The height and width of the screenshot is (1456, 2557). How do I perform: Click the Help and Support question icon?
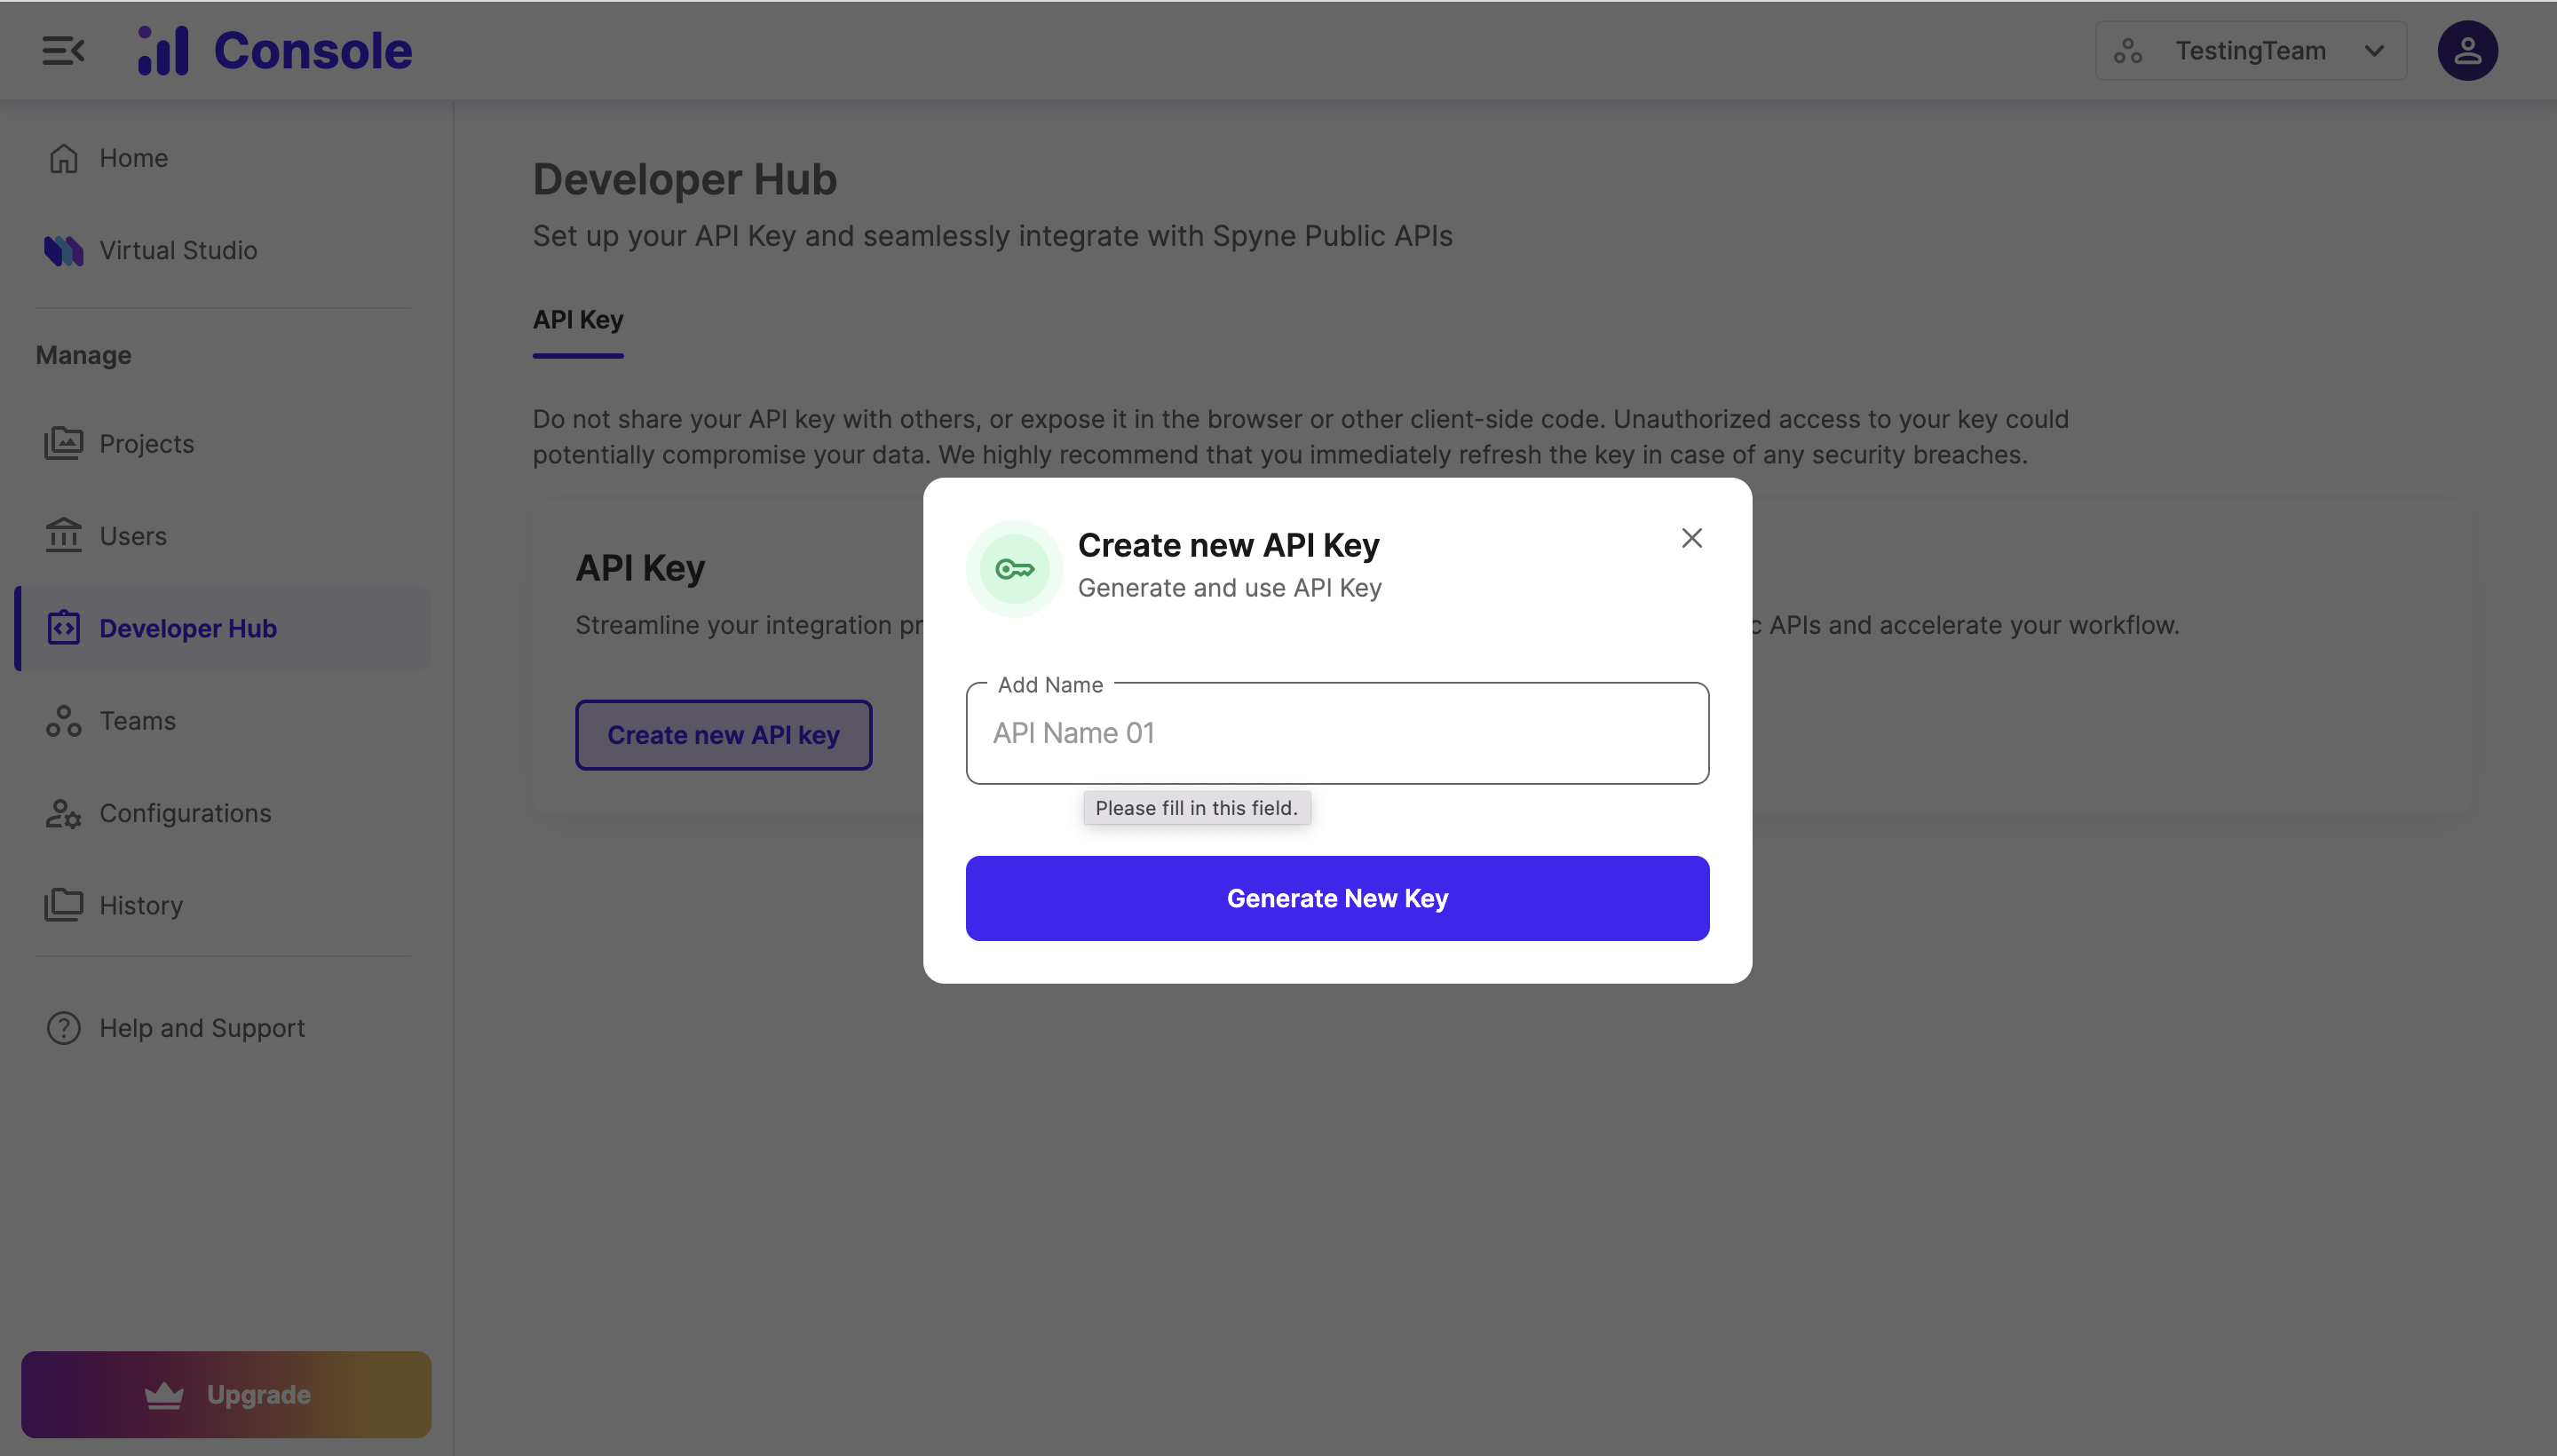click(x=64, y=1028)
